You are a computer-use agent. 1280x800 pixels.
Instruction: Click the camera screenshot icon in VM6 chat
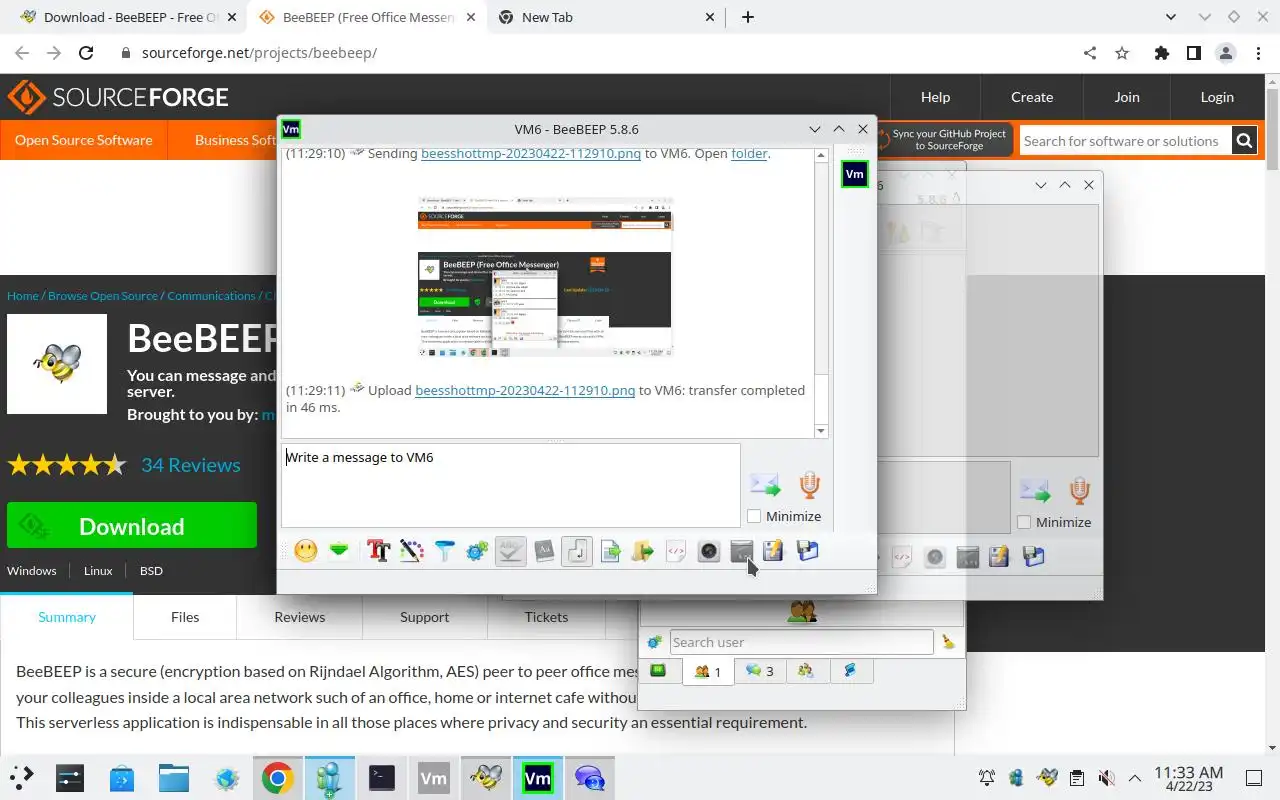pyautogui.click(x=709, y=551)
